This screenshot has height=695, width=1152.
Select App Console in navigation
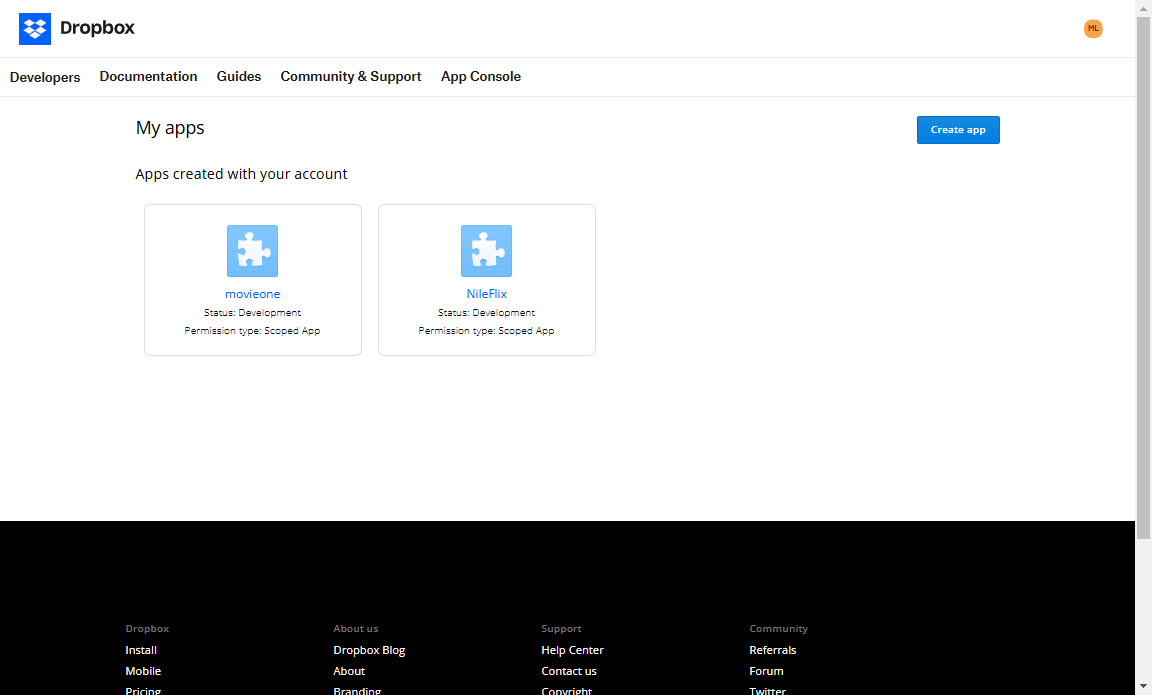tap(480, 76)
